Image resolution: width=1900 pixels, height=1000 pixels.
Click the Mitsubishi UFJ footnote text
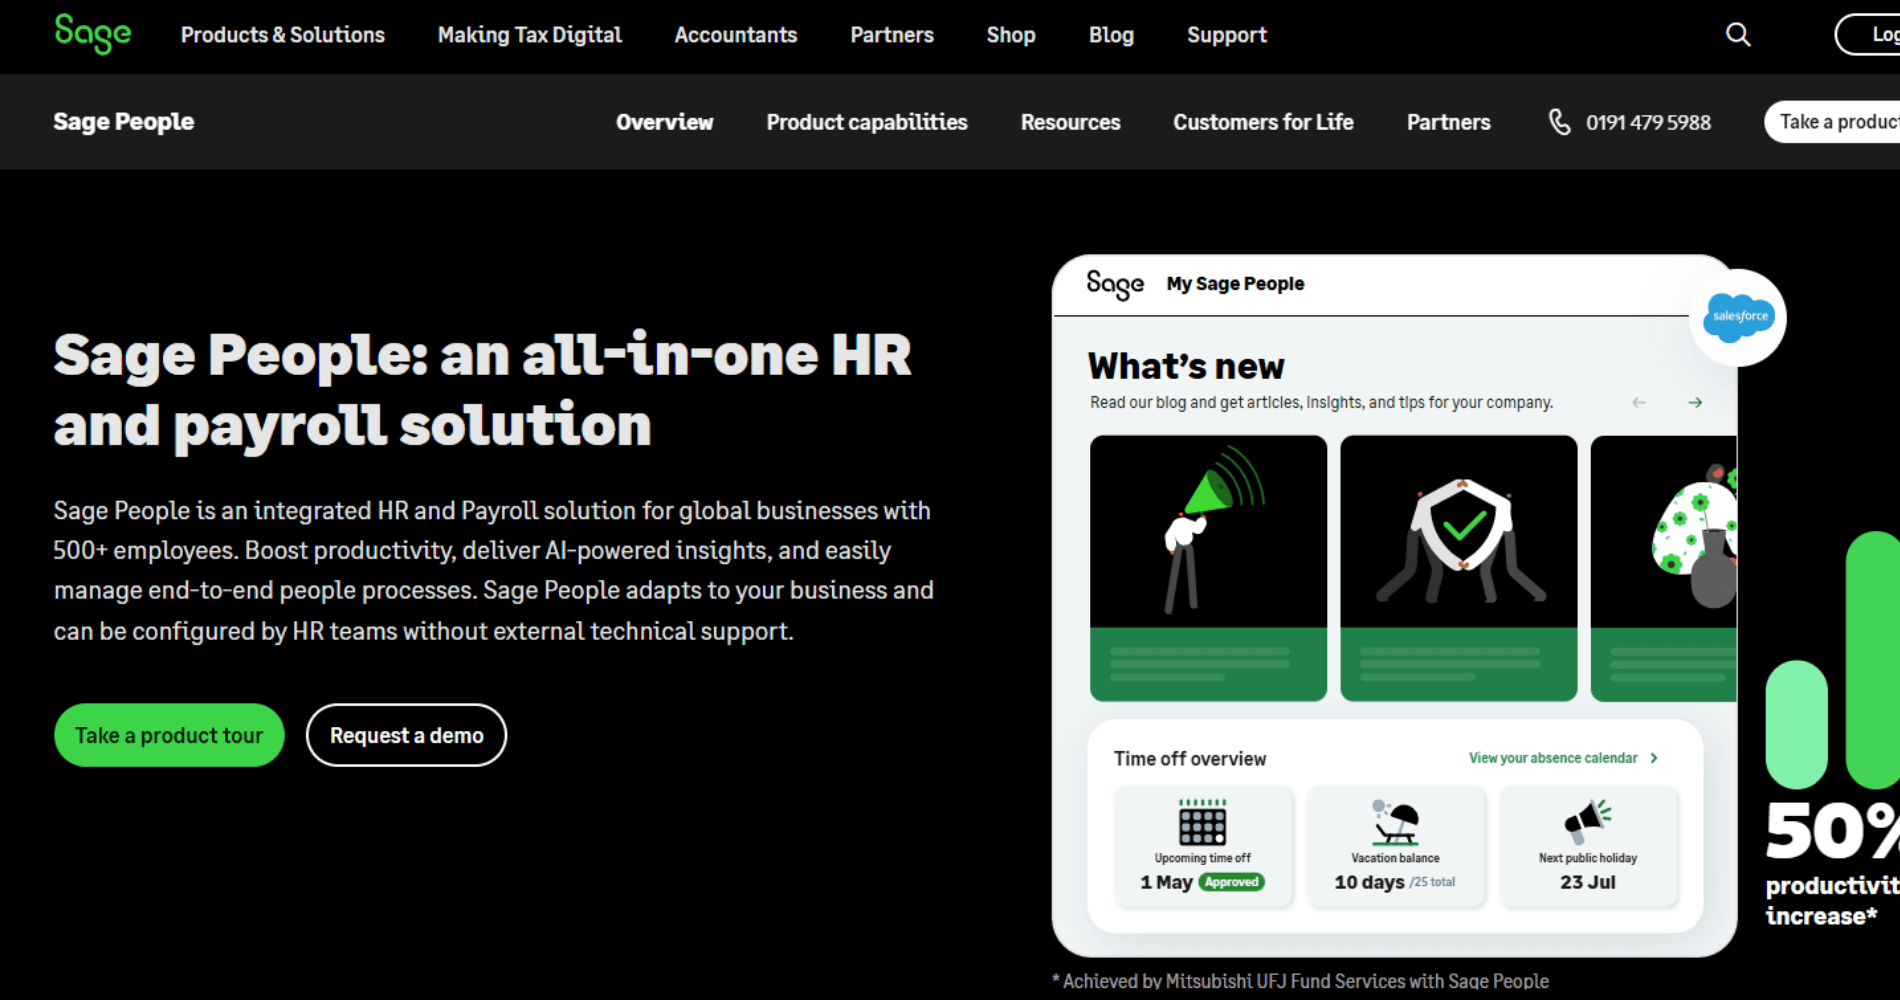pos(1300,981)
